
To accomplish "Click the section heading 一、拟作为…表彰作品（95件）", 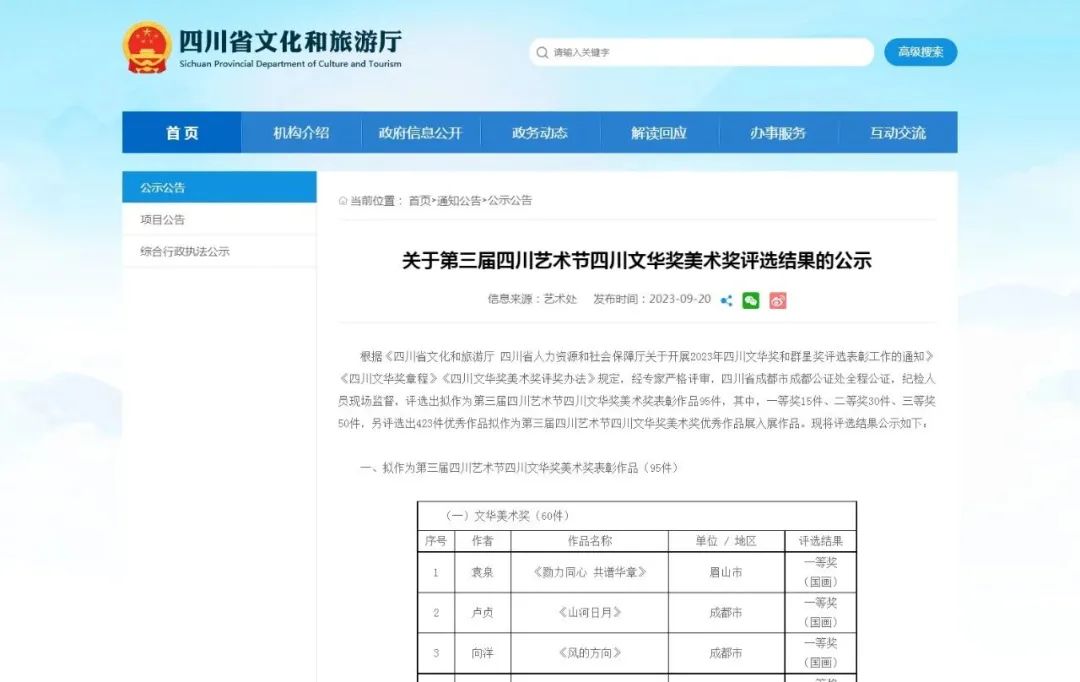I will 521,468.
